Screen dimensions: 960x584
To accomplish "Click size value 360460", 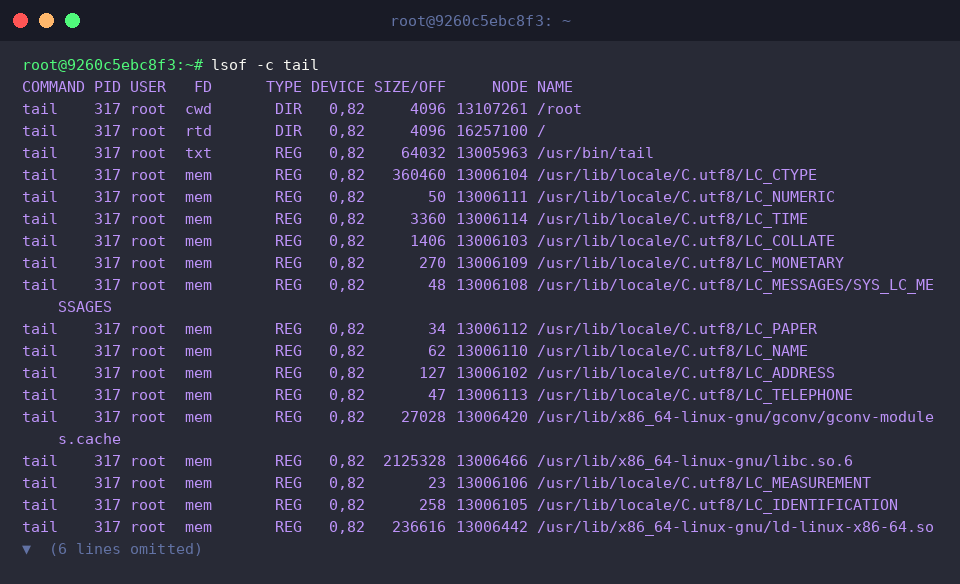I will tap(419, 175).
